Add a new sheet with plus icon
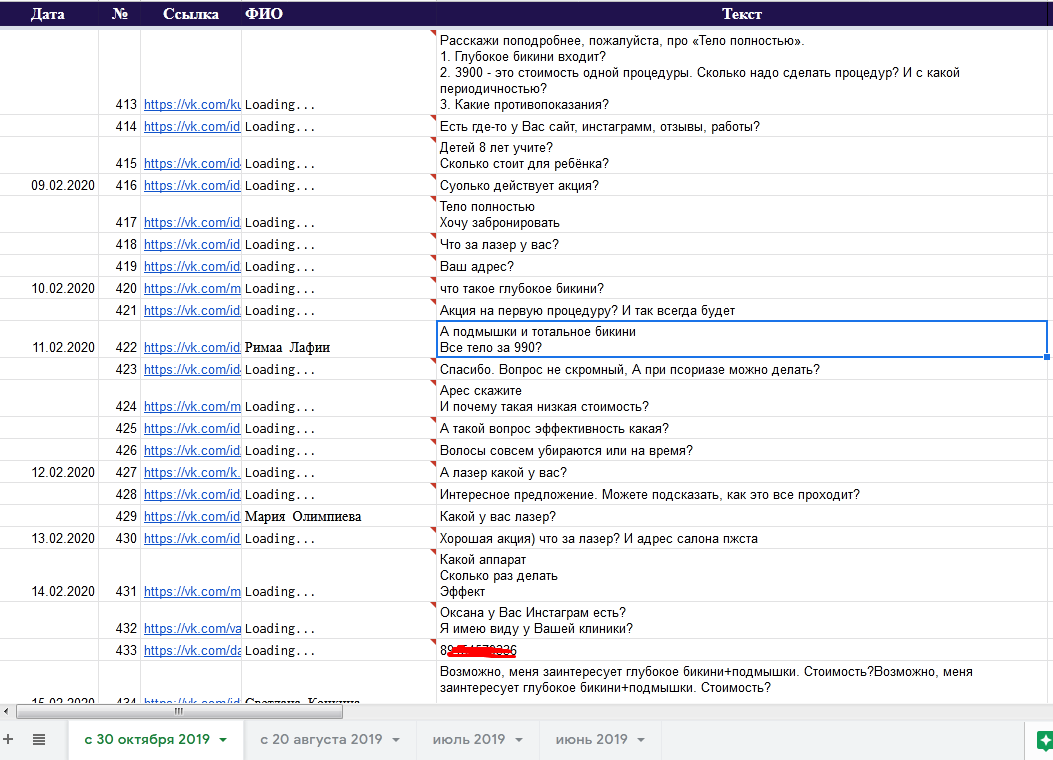 point(8,739)
